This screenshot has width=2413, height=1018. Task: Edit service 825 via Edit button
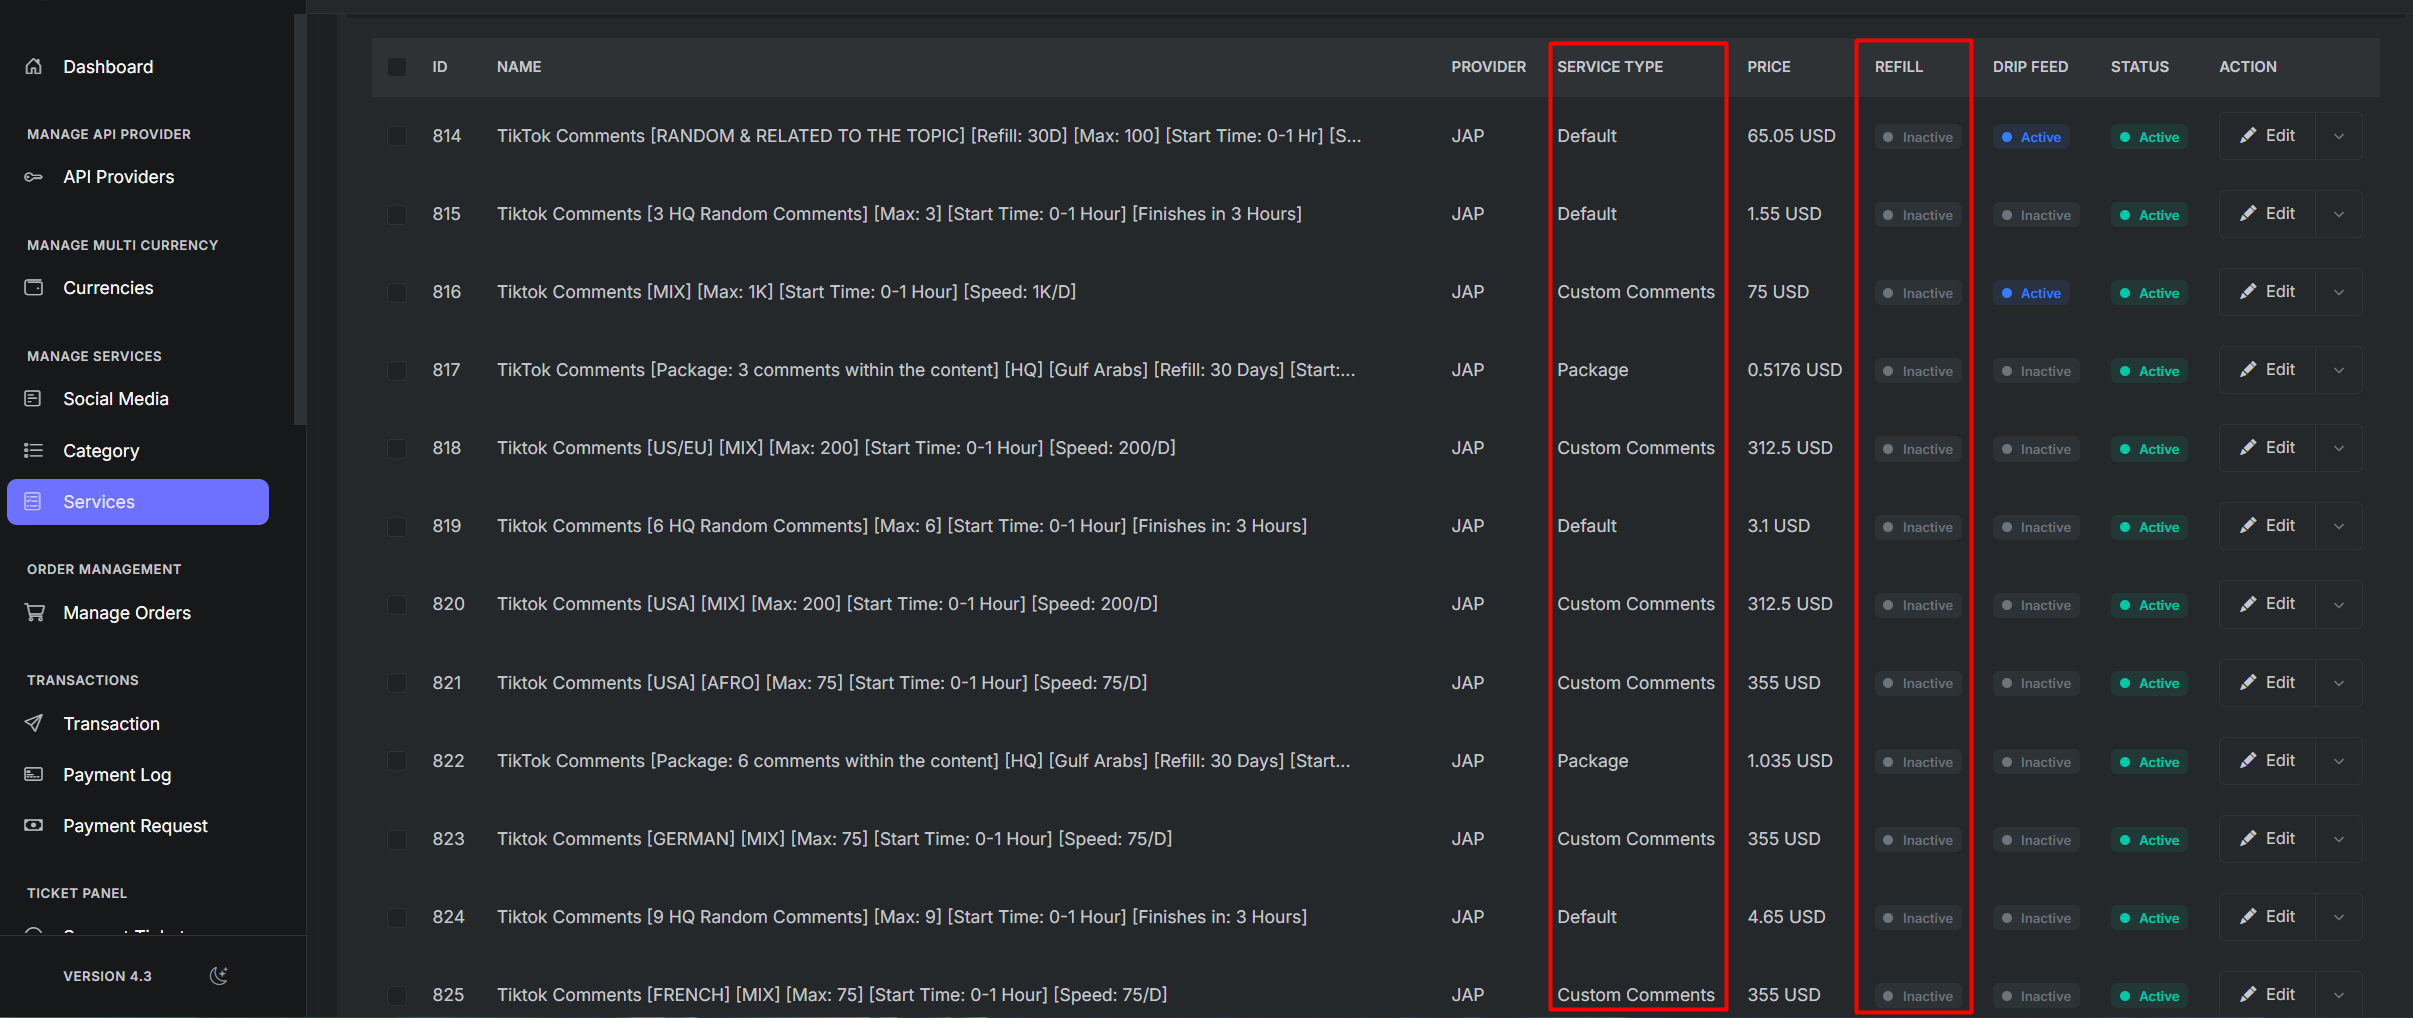pos(2267,995)
